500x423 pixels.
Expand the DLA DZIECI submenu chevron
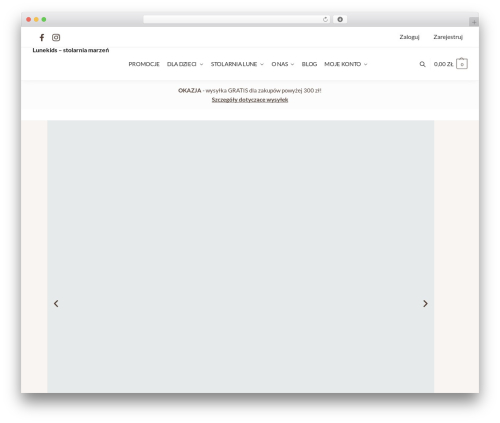201,64
